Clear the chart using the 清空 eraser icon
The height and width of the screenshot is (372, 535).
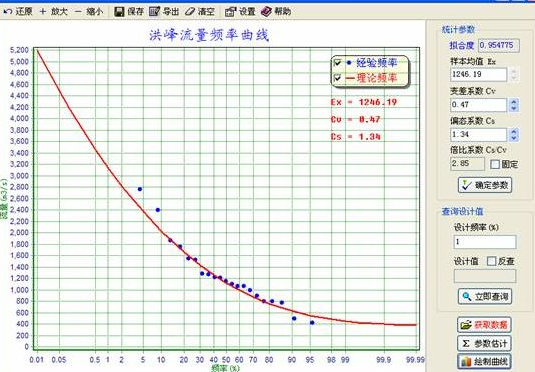(x=190, y=12)
